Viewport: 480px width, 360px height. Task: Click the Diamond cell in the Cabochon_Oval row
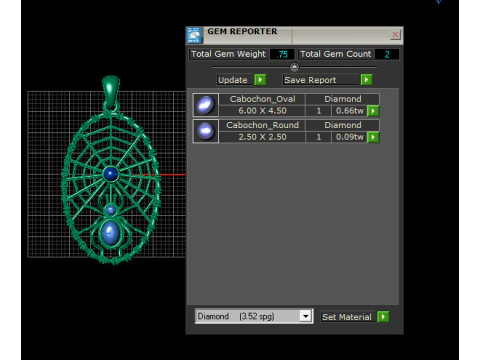coord(343,99)
